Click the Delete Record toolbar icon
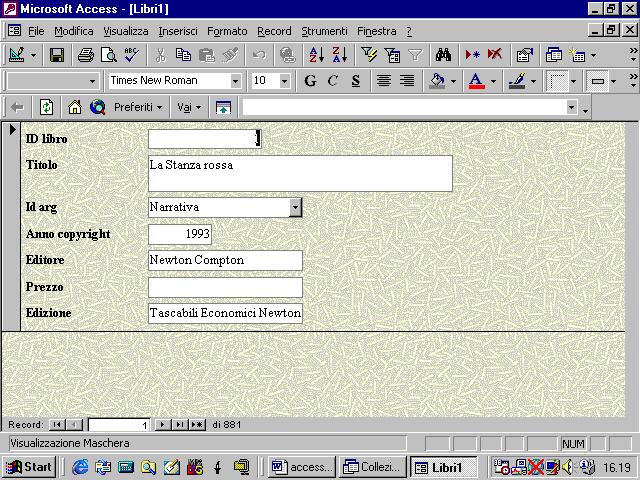 tap(495, 55)
